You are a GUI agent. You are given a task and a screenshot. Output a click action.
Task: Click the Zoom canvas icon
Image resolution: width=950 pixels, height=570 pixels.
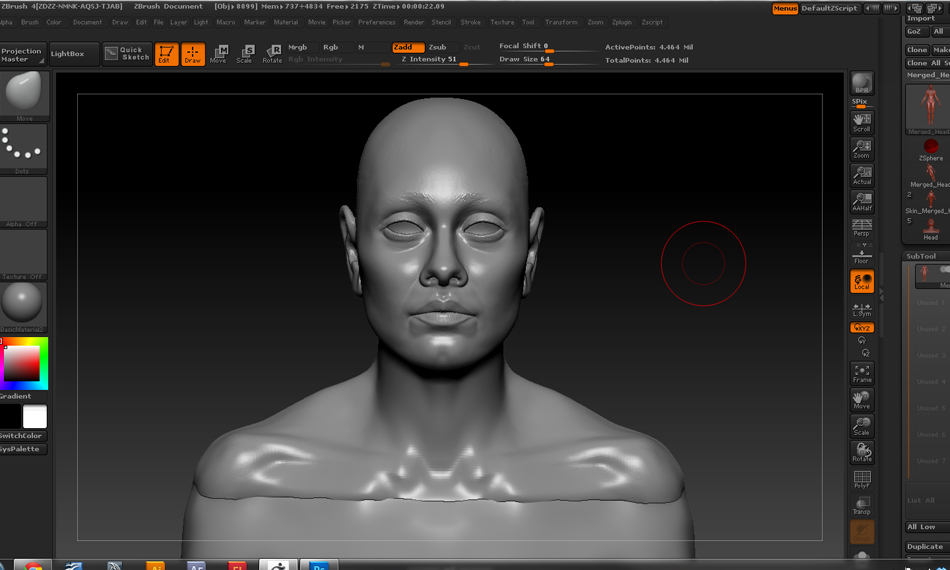862,149
